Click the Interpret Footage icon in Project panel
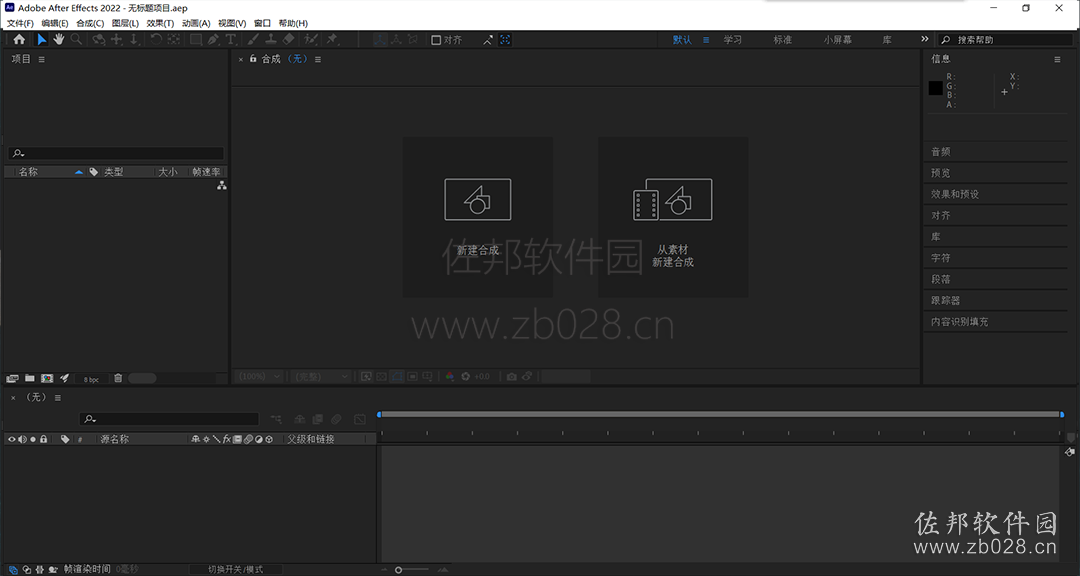The image size is (1080, 576). (x=12, y=378)
